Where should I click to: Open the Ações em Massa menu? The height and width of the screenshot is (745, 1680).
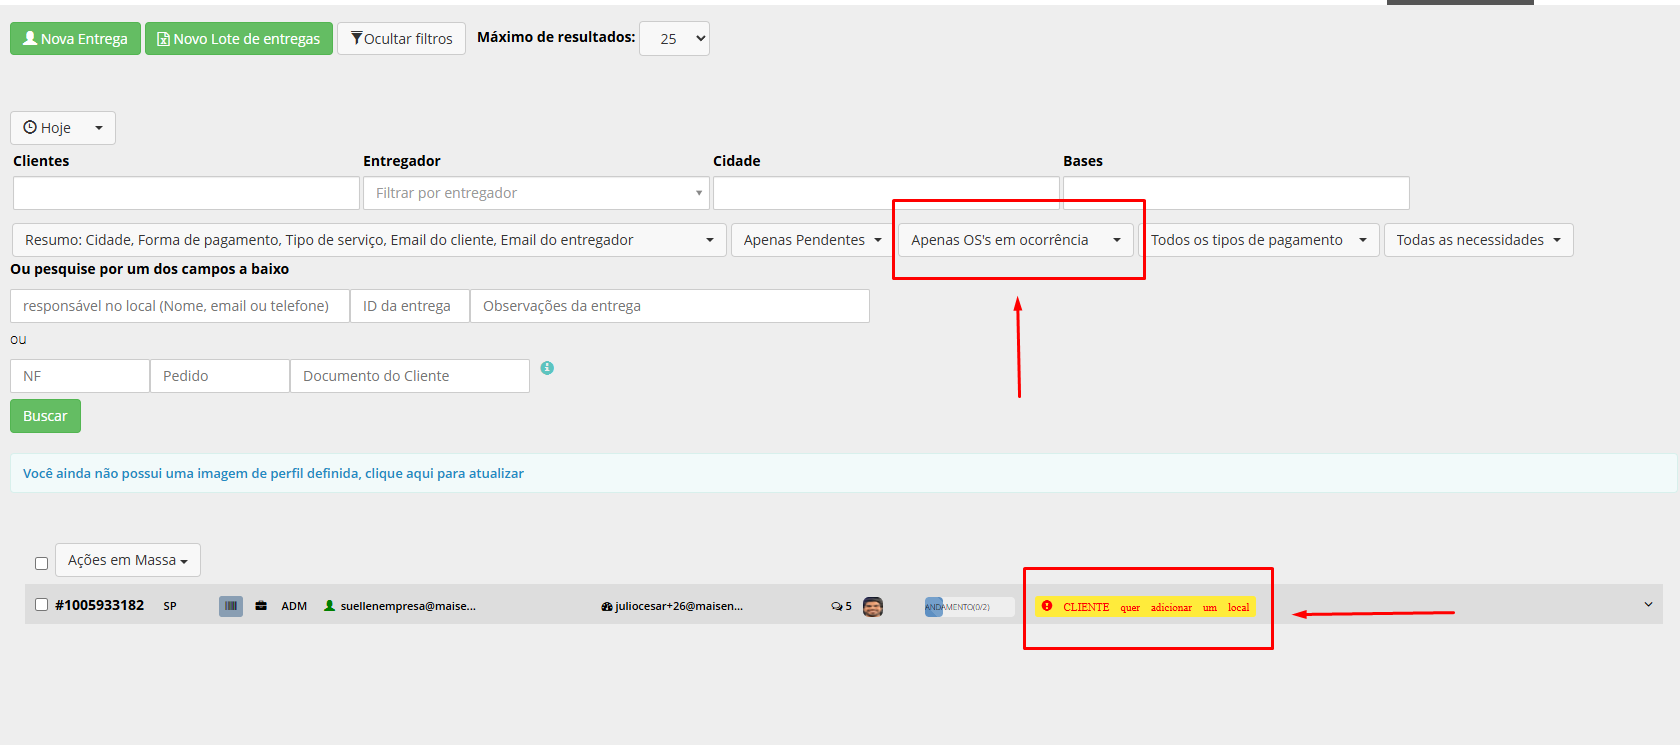tap(128, 560)
